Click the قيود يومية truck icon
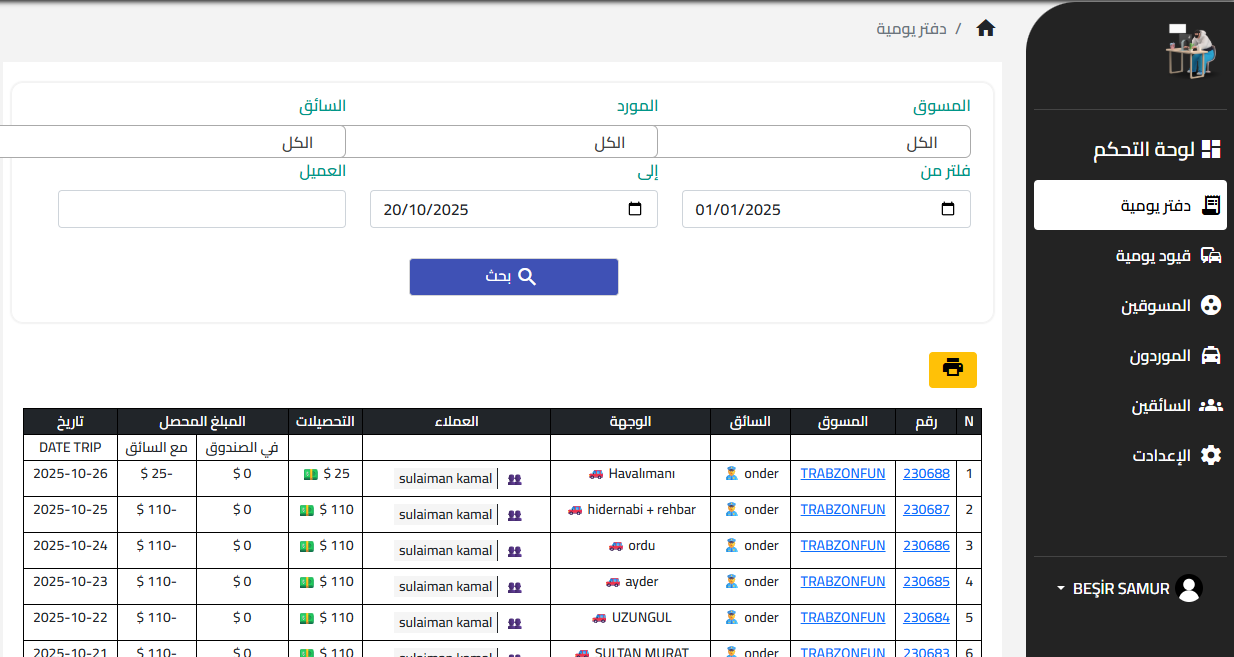This screenshot has height=657, width=1234. [1211, 255]
